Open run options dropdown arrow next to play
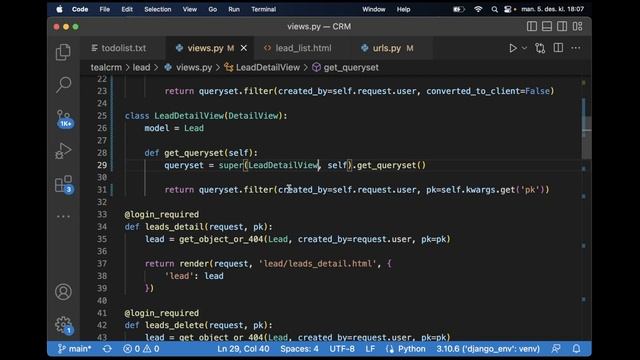 pyautogui.click(x=524, y=48)
